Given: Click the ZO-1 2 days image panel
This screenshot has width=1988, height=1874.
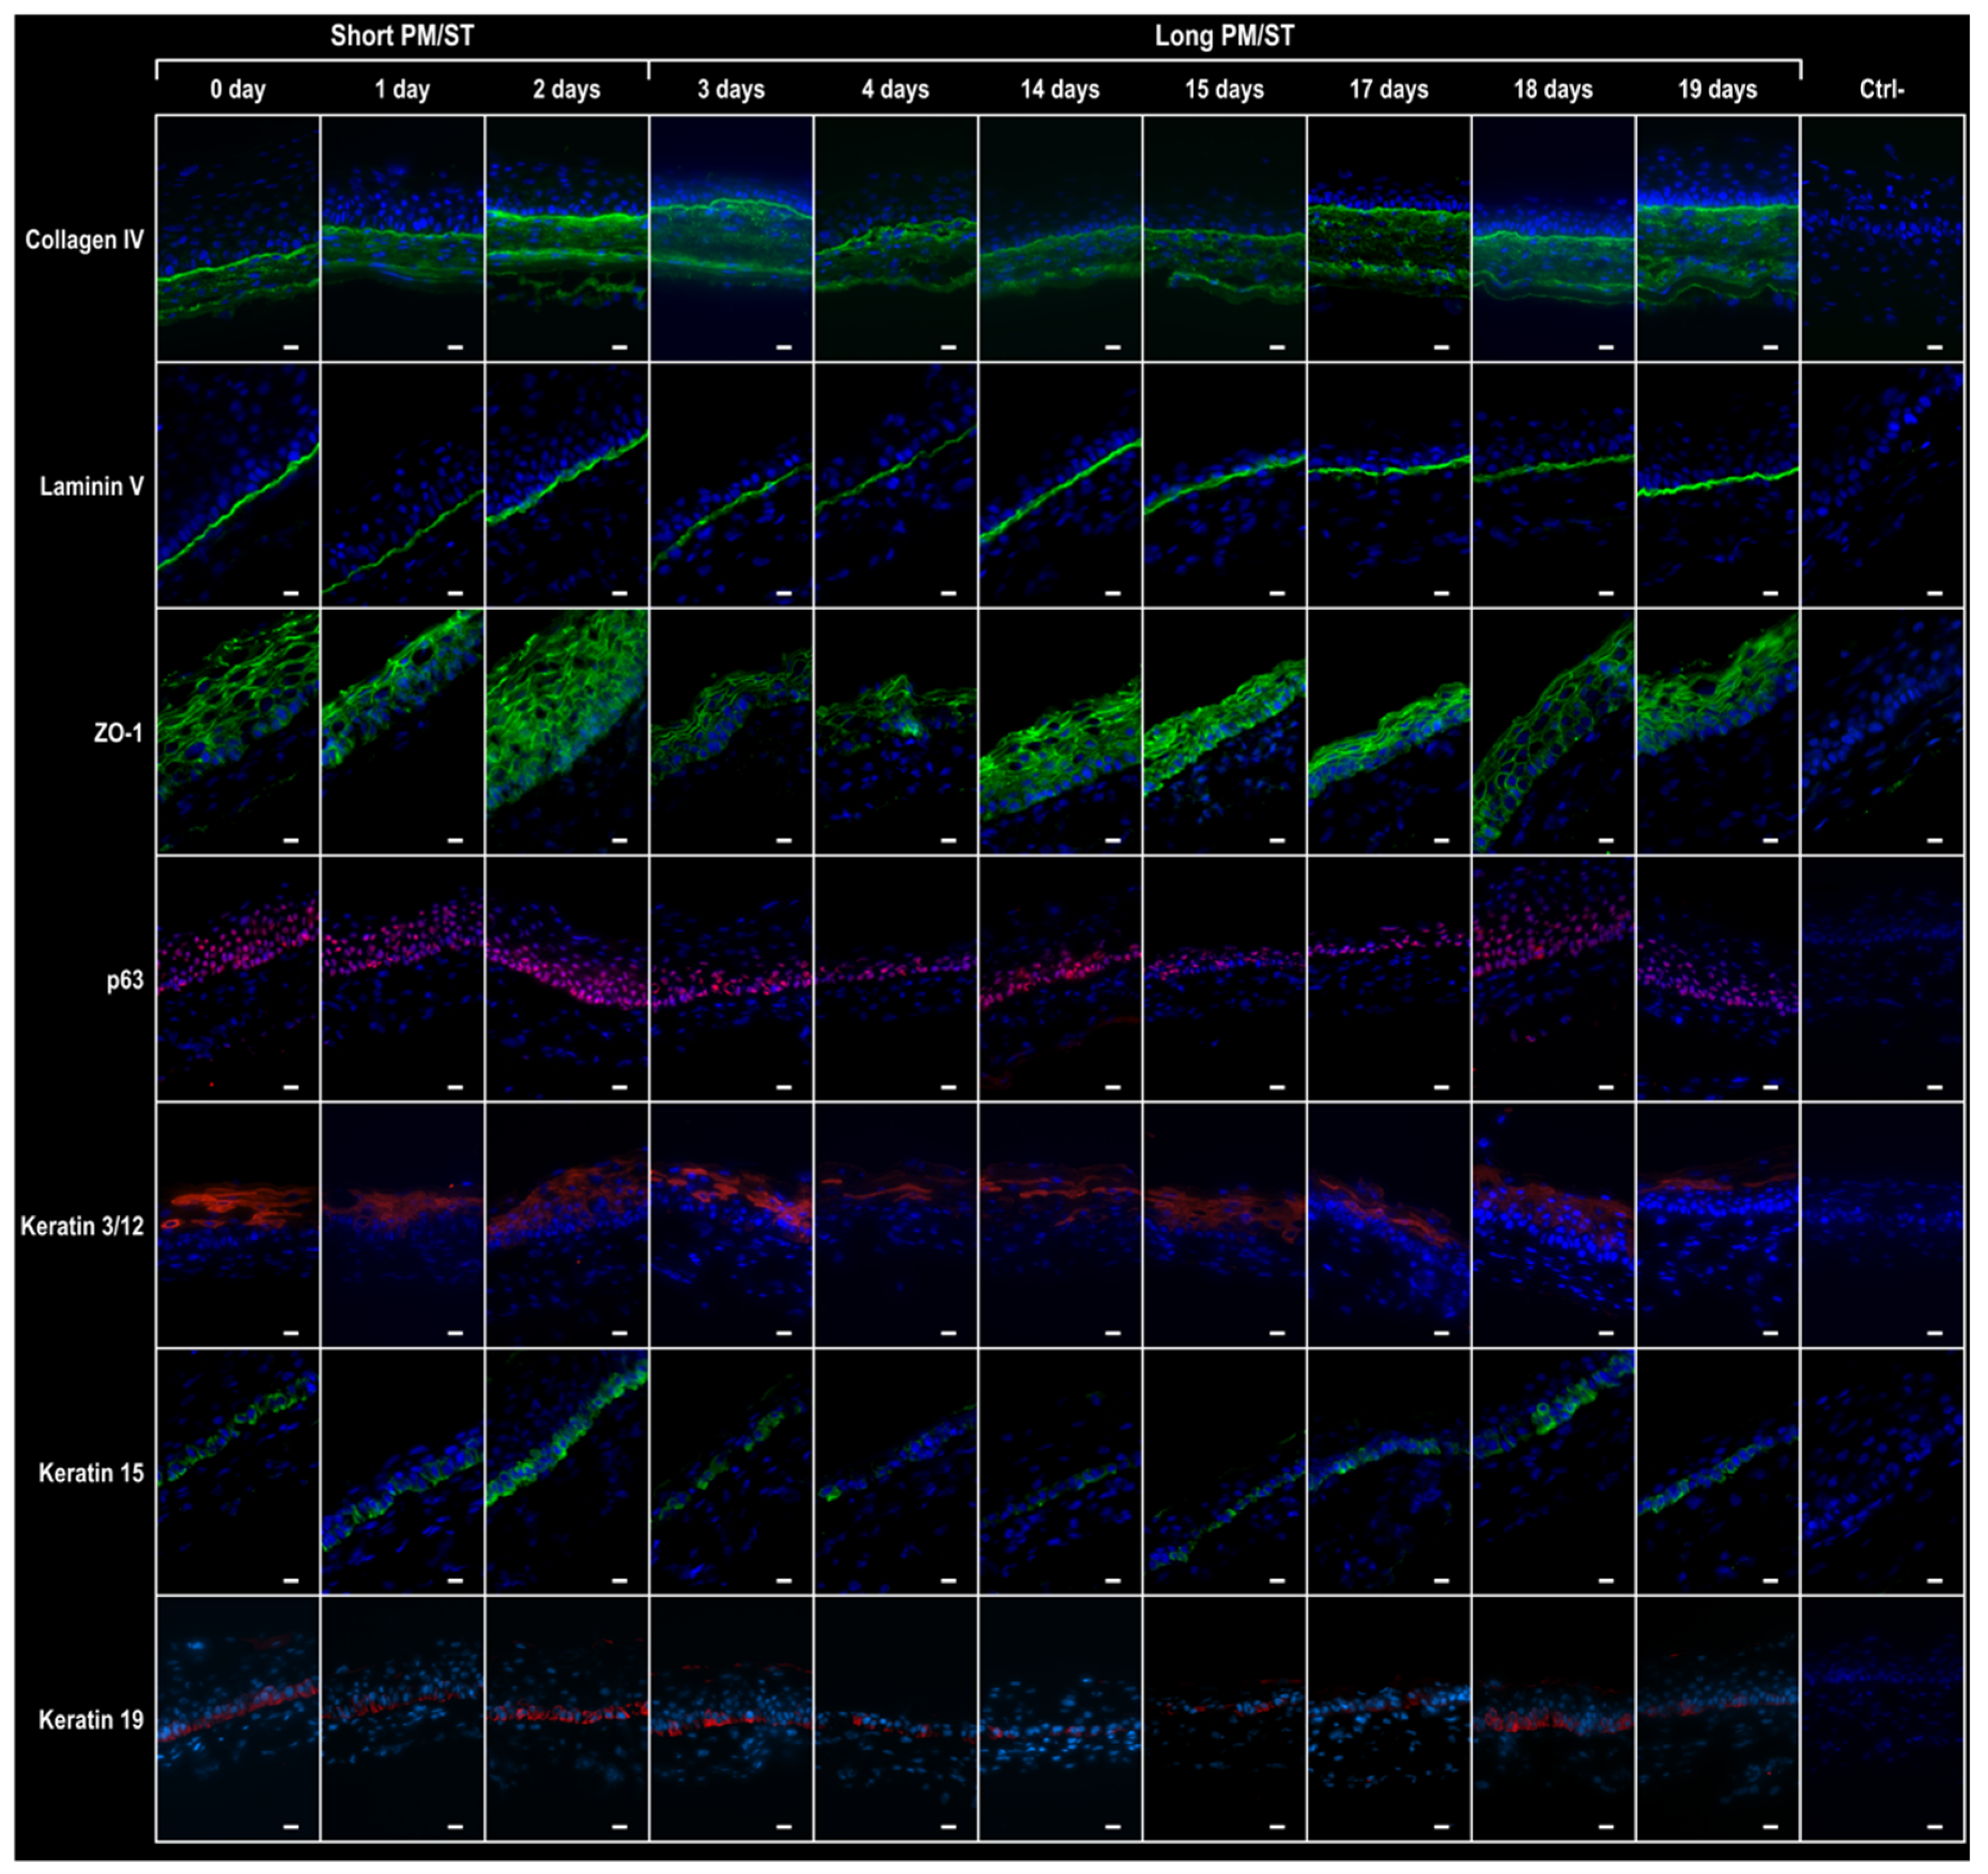Looking at the screenshot, I should point(567,732).
